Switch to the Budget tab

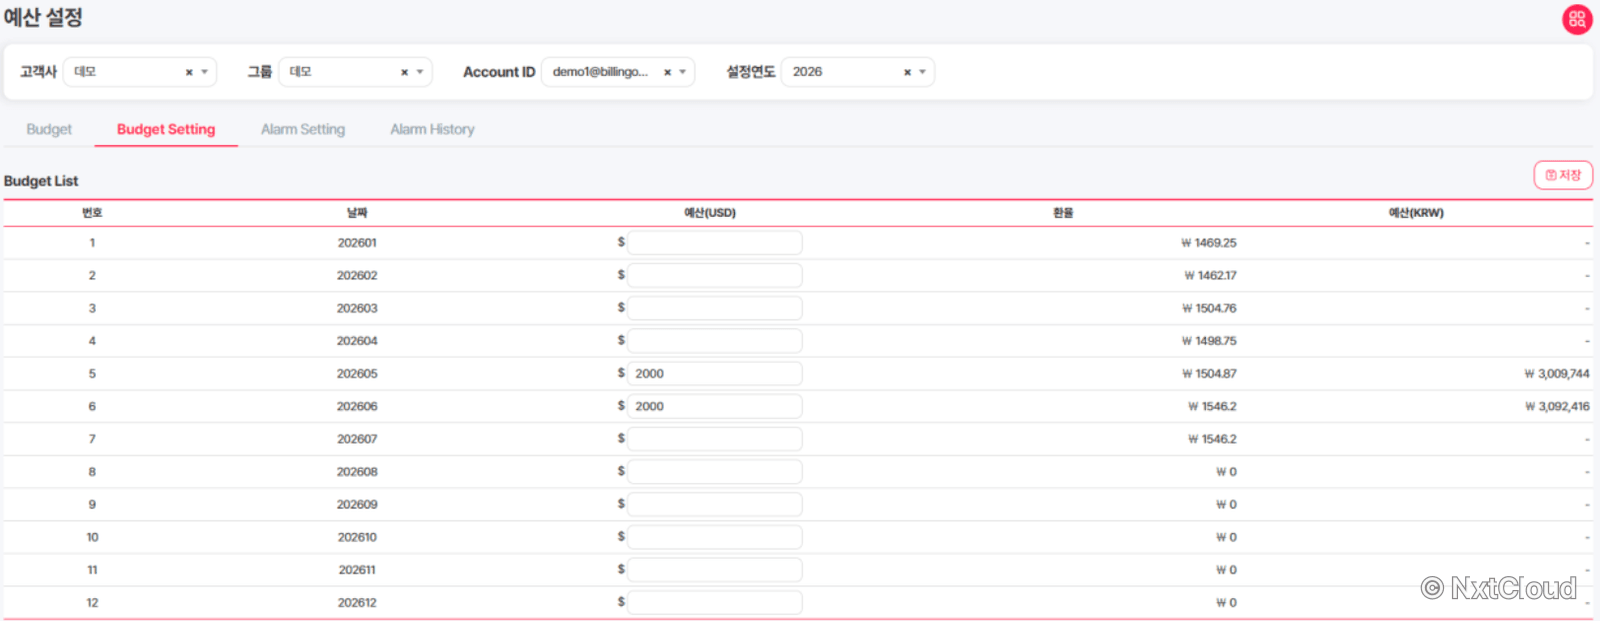49,129
